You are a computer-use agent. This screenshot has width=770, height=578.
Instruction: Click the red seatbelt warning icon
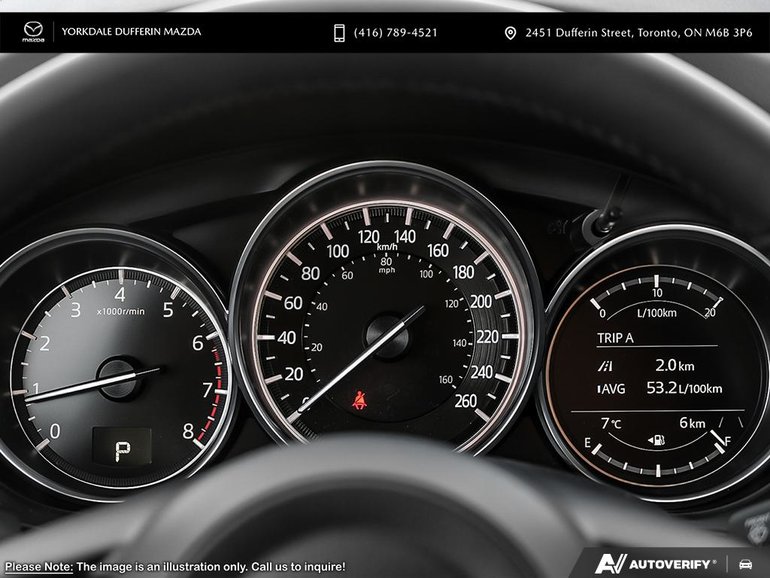click(x=358, y=401)
